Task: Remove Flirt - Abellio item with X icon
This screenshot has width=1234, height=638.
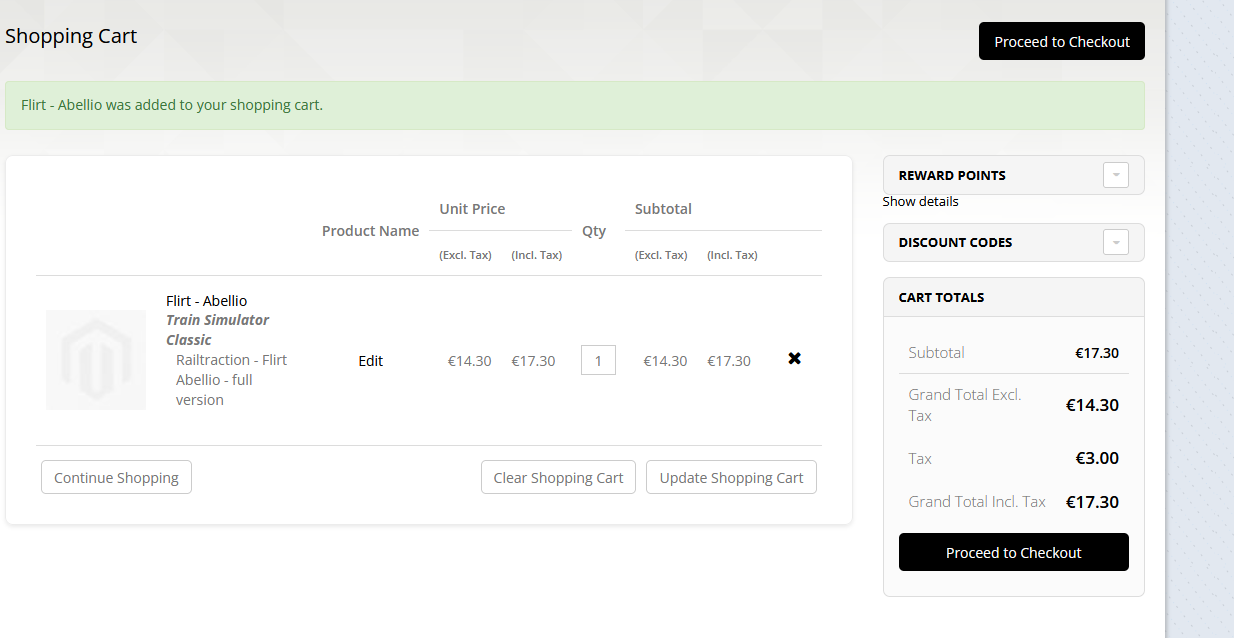Action: click(795, 358)
